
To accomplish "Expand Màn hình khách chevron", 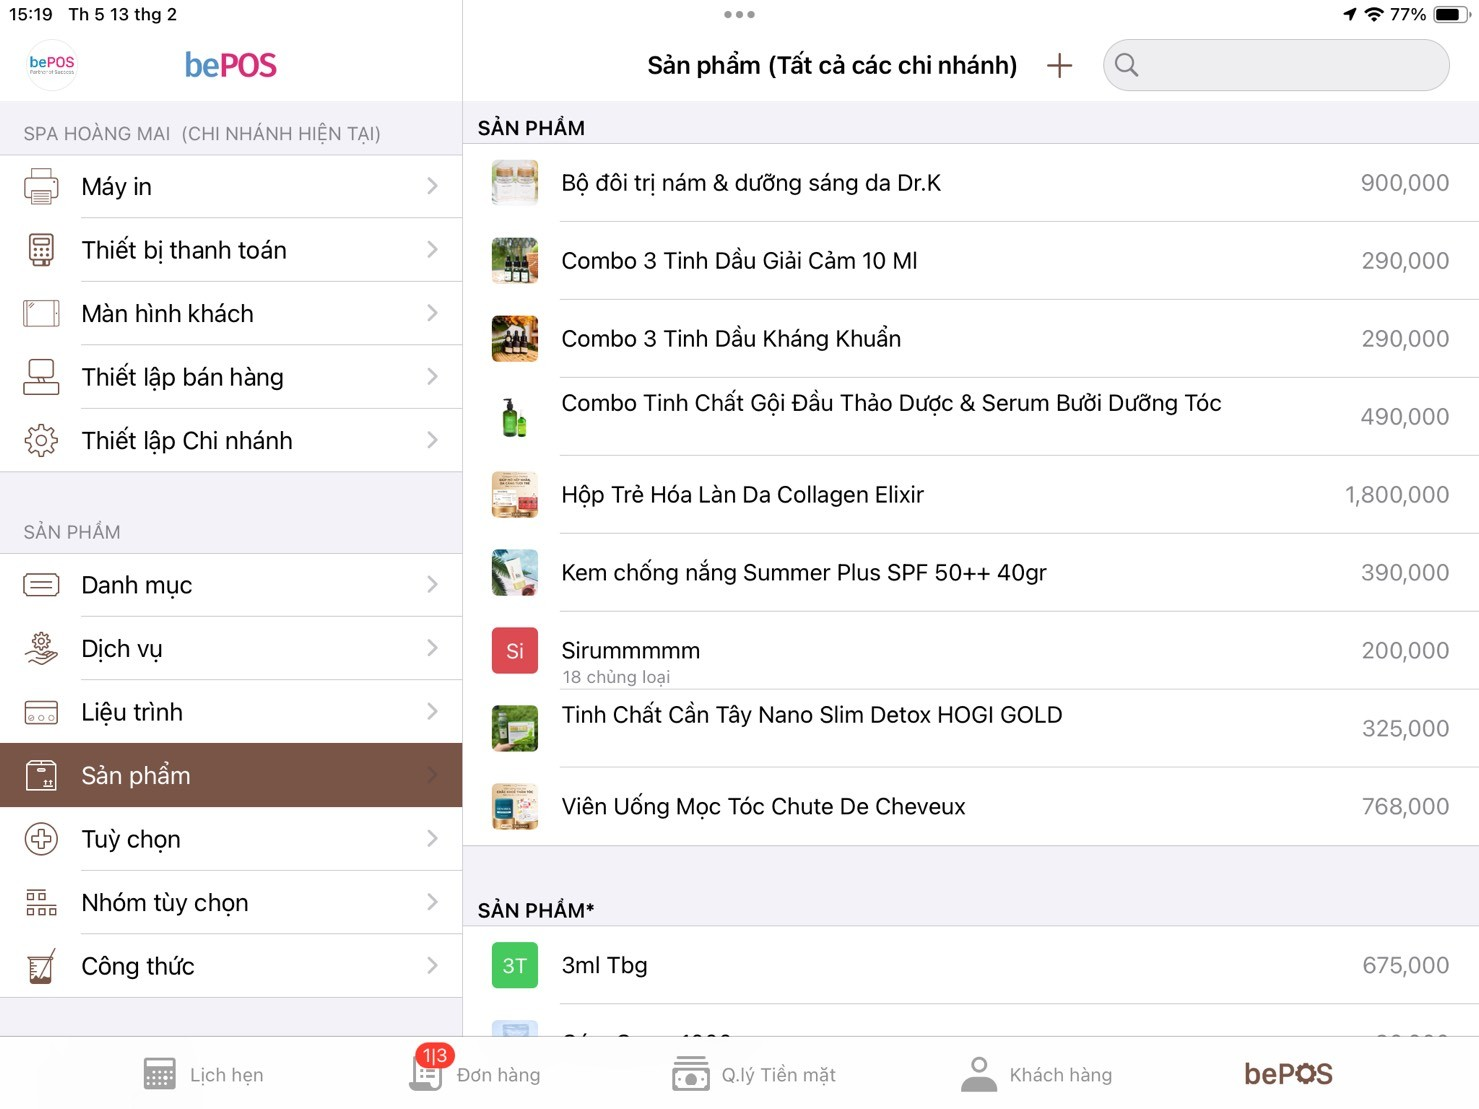I will (432, 314).
